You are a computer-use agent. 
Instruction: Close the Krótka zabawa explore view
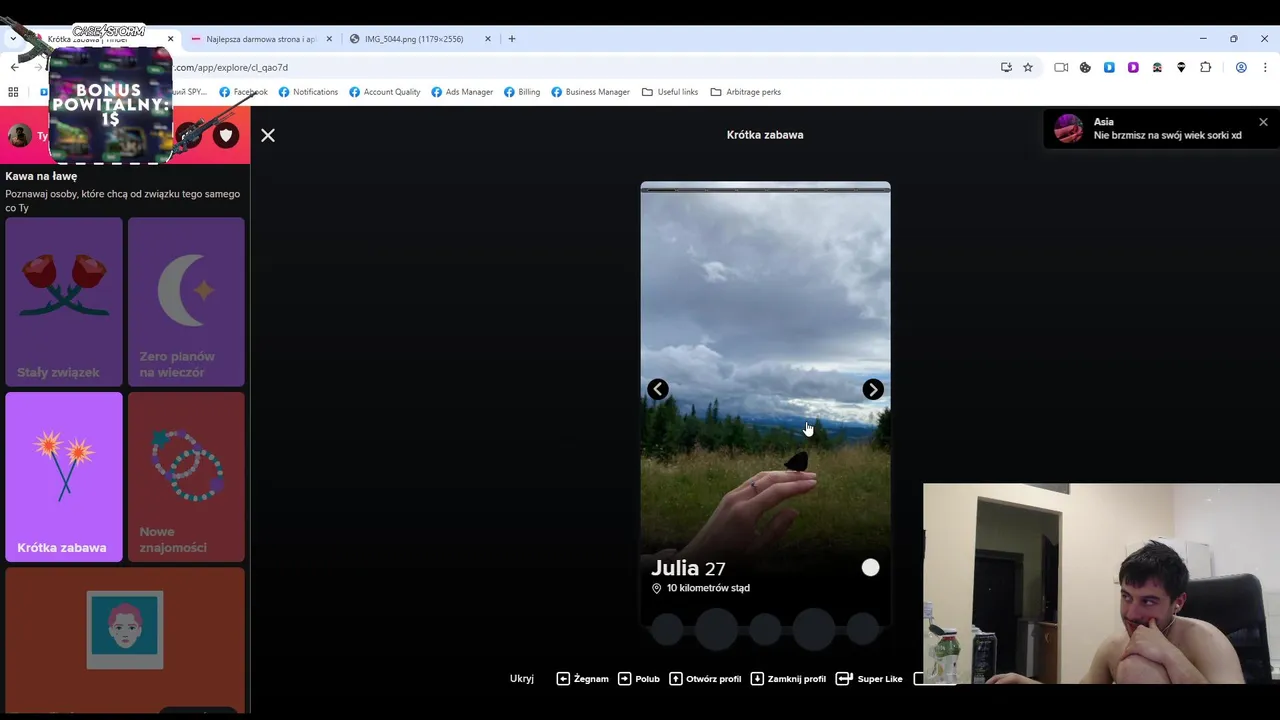(x=268, y=135)
